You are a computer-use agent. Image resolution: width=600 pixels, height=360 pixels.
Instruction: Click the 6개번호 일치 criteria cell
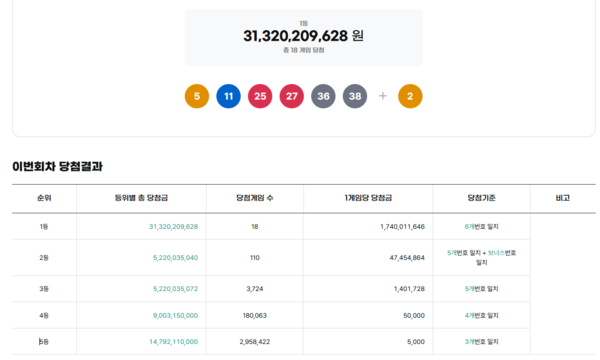point(481,226)
